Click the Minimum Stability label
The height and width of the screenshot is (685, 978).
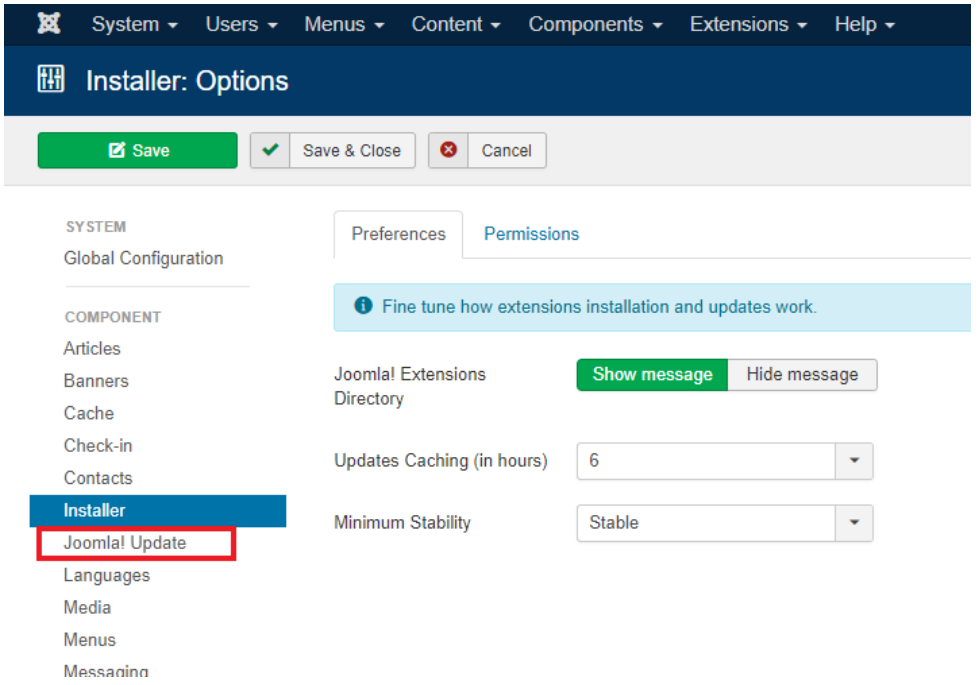coord(402,523)
